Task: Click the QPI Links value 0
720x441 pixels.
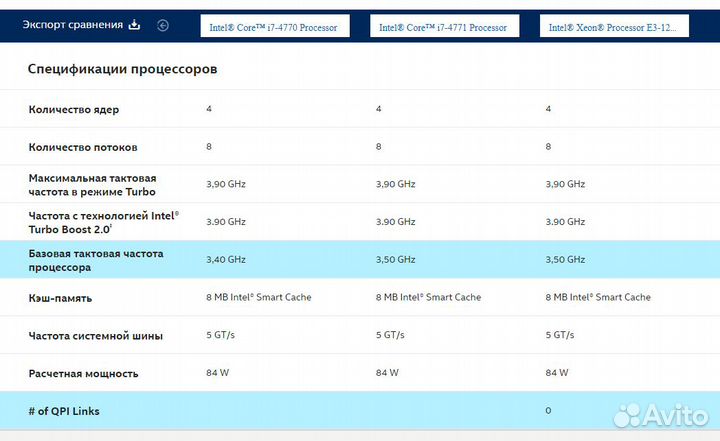Action: coord(548,411)
